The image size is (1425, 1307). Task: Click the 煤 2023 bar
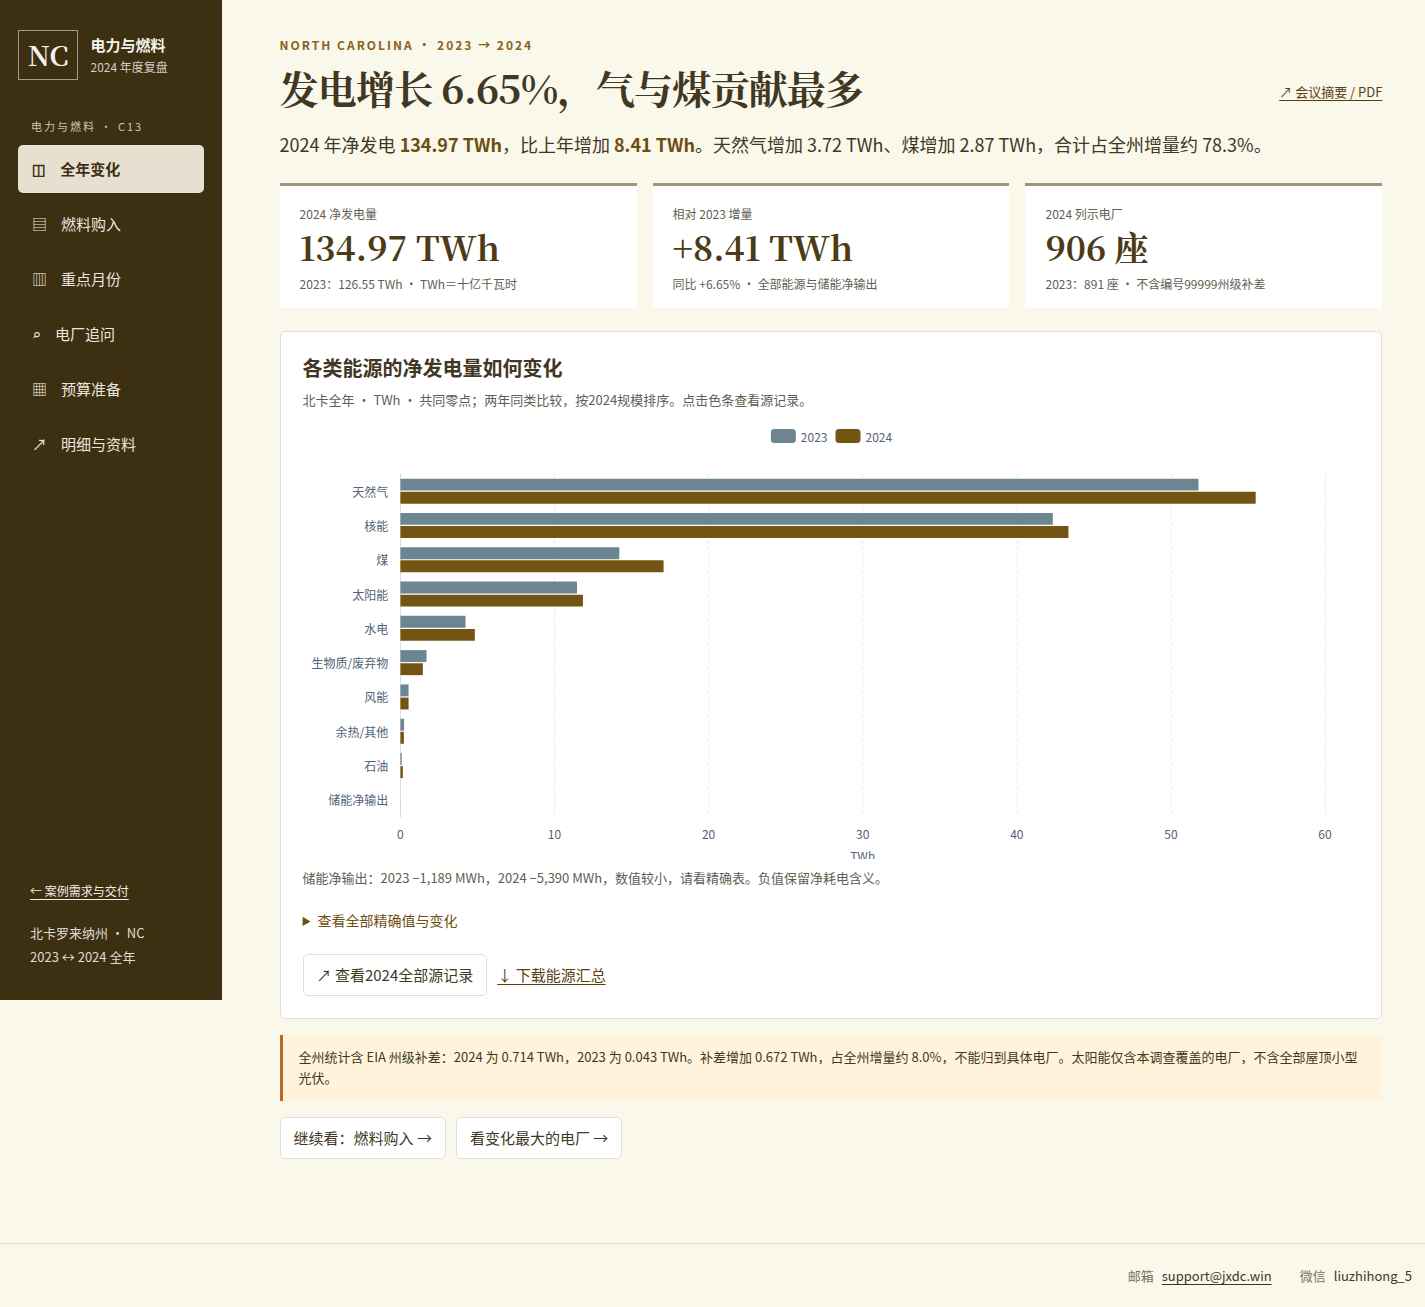click(x=510, y=553)
